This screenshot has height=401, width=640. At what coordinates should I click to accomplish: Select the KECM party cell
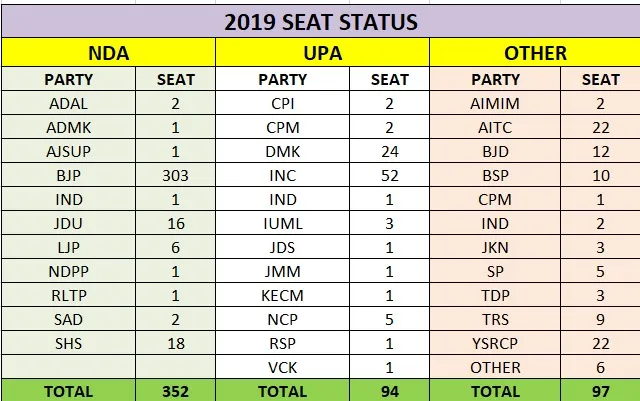point(283,296)
